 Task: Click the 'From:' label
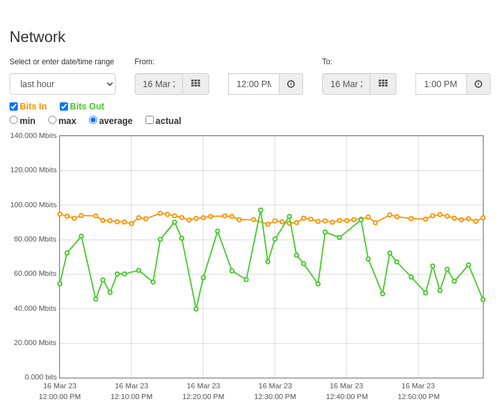tap(144, 62)
